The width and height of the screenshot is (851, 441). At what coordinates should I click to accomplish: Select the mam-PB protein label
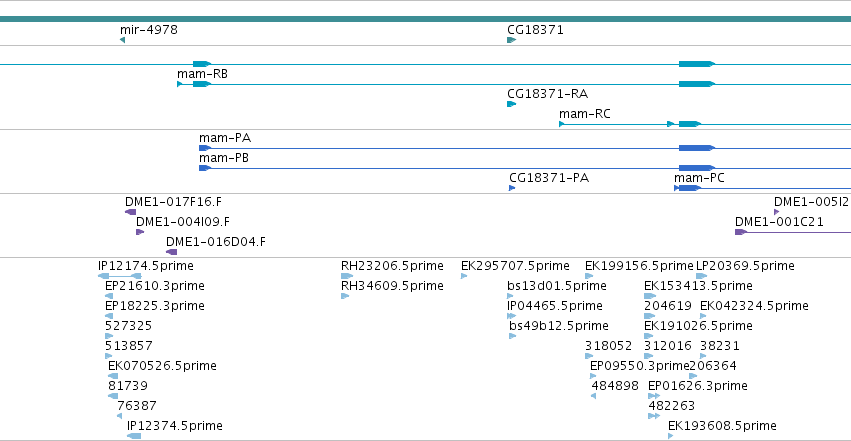click(224, 158)
